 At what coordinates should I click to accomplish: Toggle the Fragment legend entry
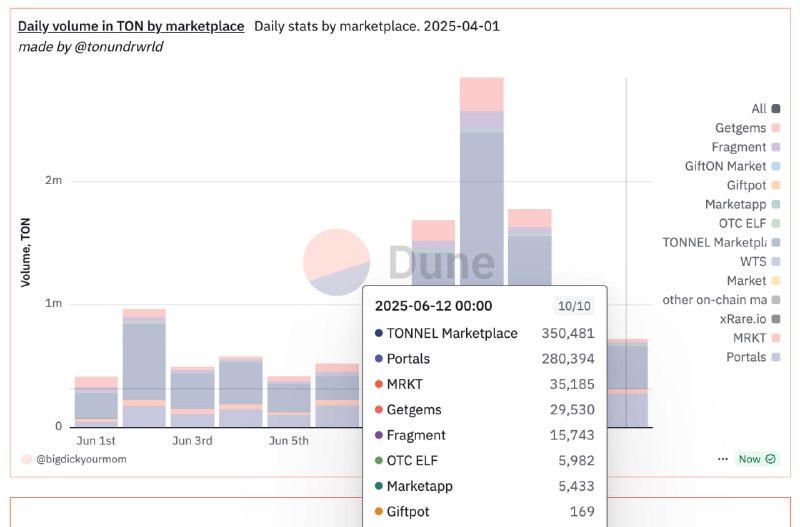(x=746, y=147)
